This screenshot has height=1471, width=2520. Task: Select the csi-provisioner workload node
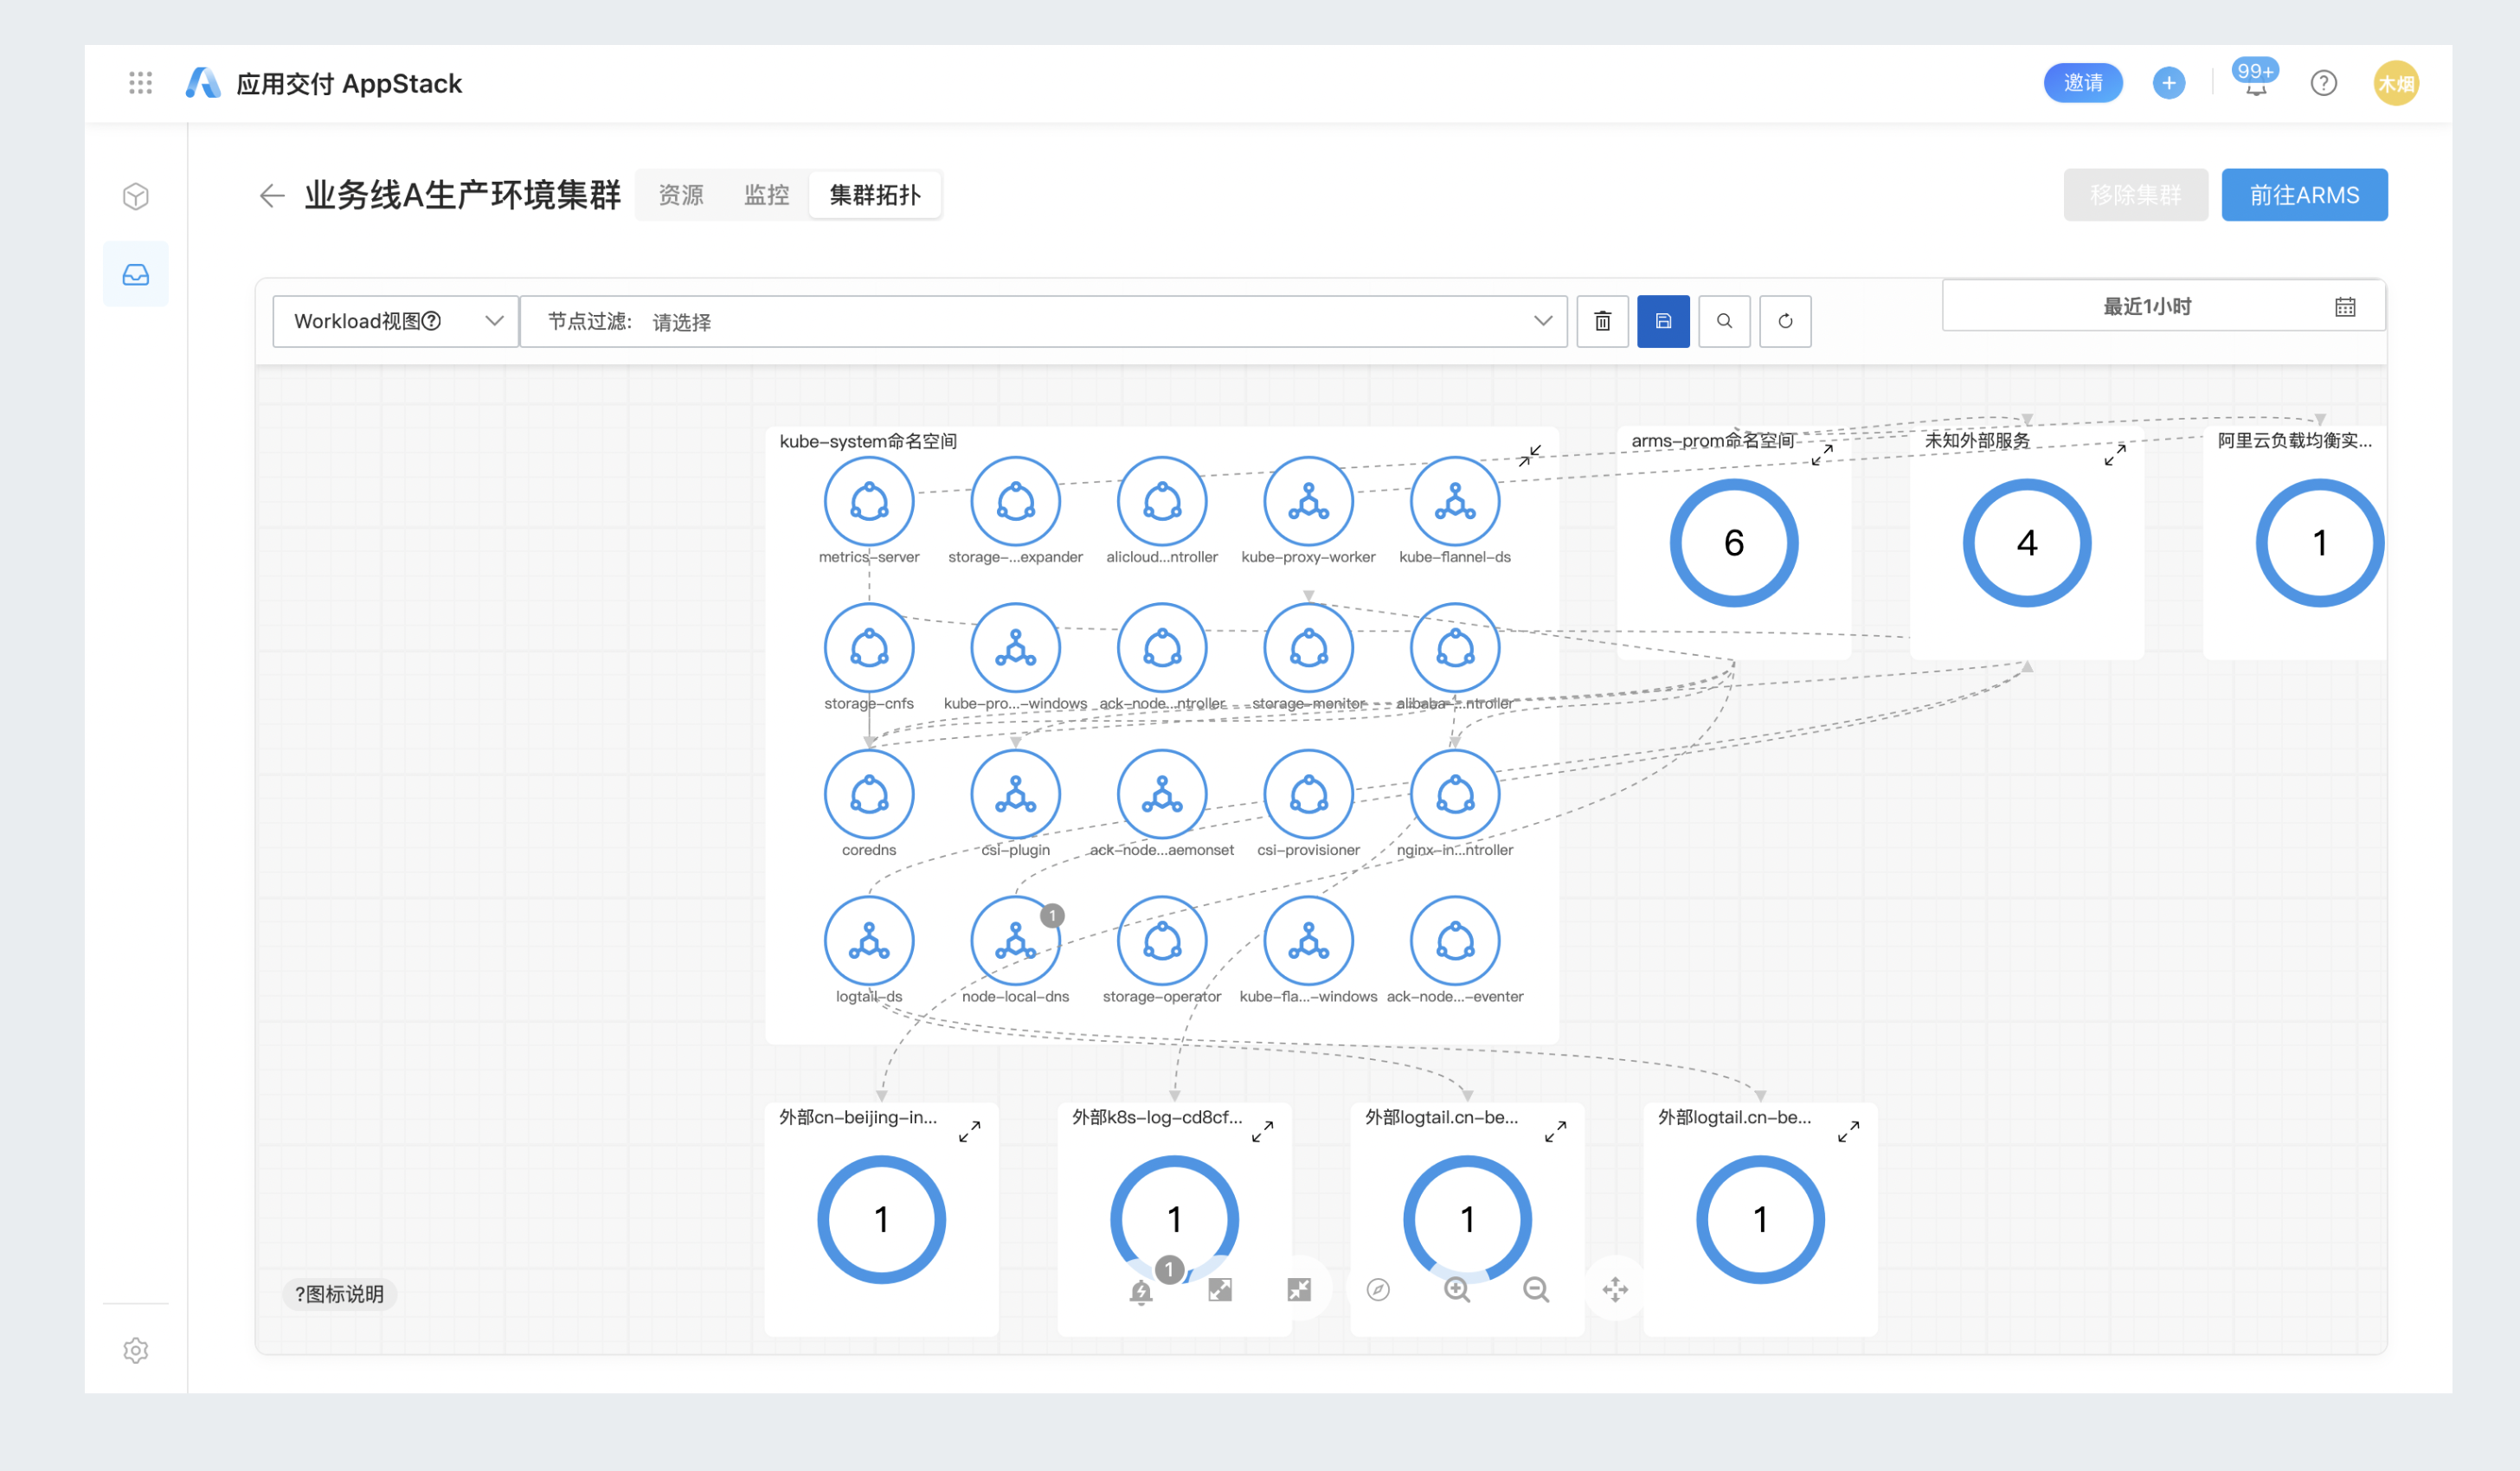point(1309,795)
